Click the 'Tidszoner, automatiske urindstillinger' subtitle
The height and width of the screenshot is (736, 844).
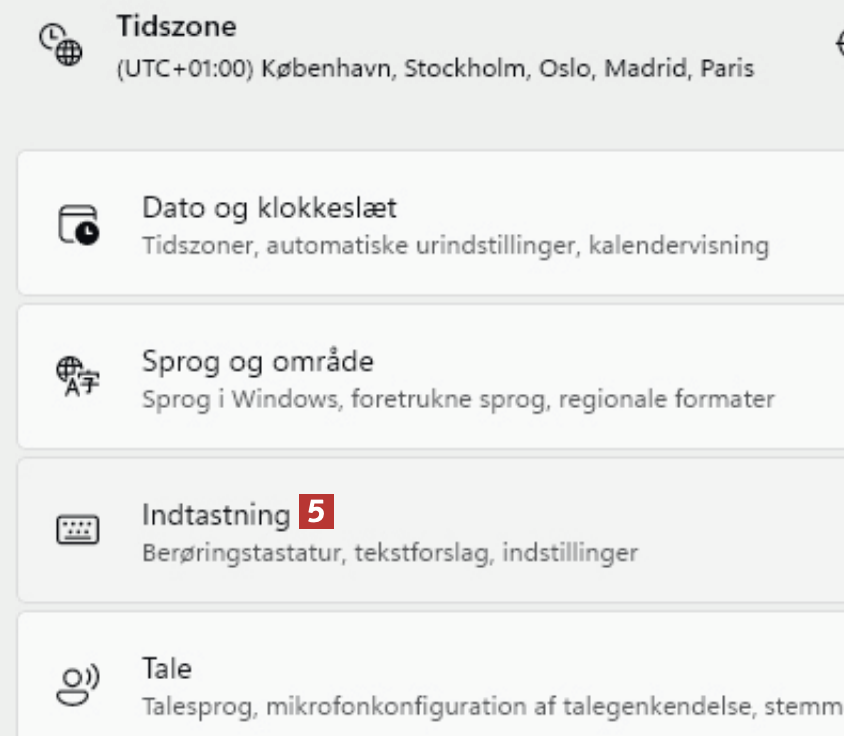360,245
